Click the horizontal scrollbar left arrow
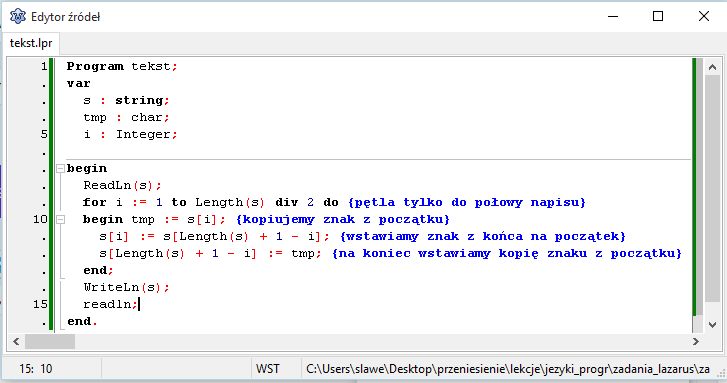Screen dimensions: 727x383 coord(16,342)
